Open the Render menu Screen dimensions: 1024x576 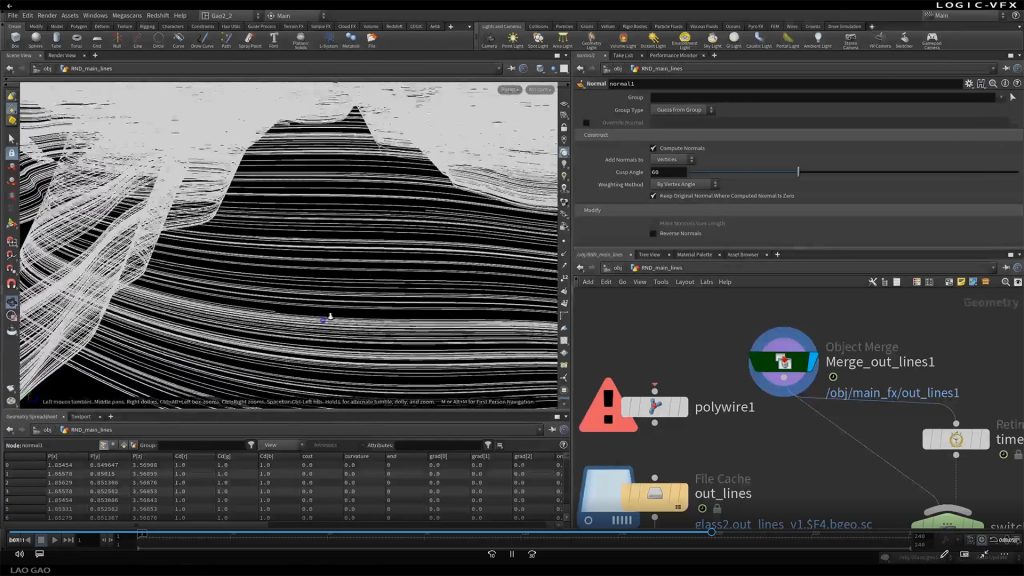tap(47, 16)
